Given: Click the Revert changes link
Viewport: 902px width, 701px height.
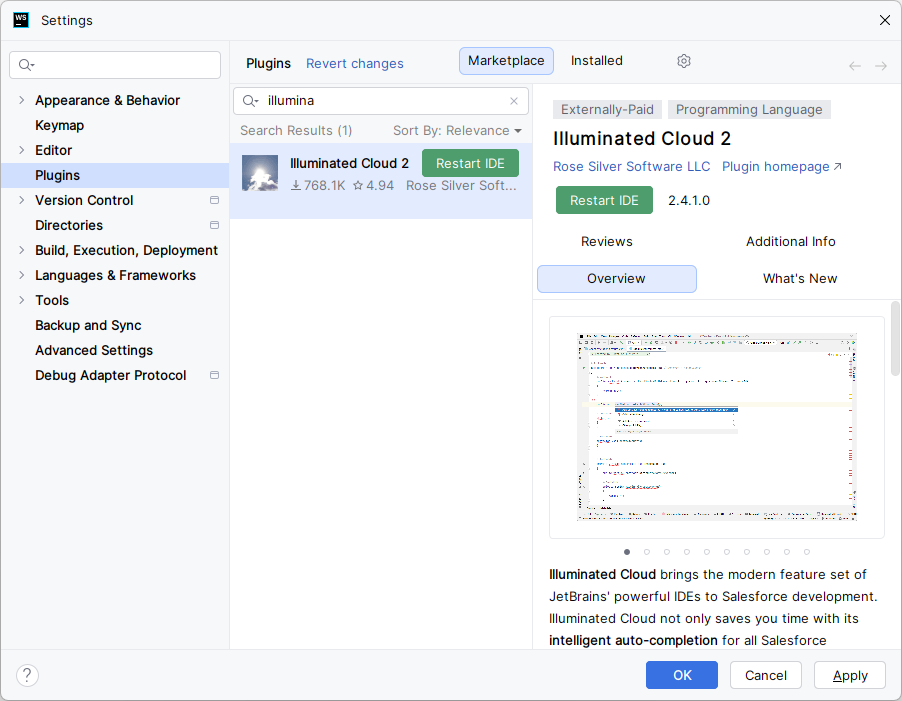Looking at the screenshot, I should 354,64.
